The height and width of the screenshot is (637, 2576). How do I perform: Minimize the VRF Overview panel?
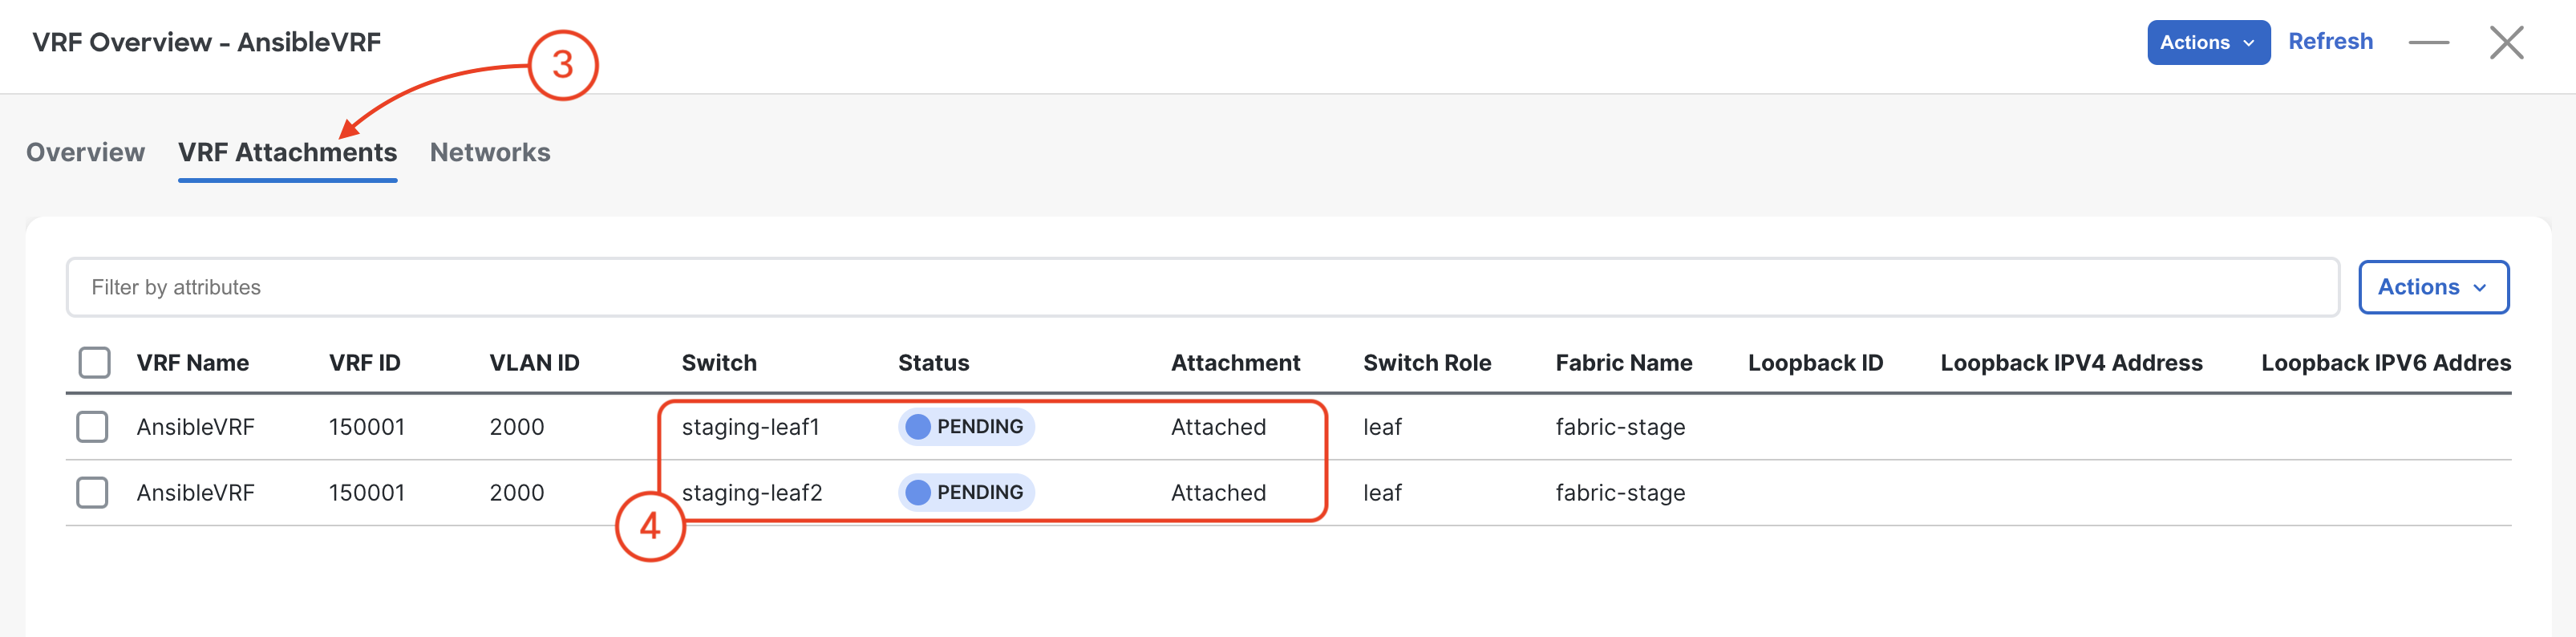coord(2428,42)
